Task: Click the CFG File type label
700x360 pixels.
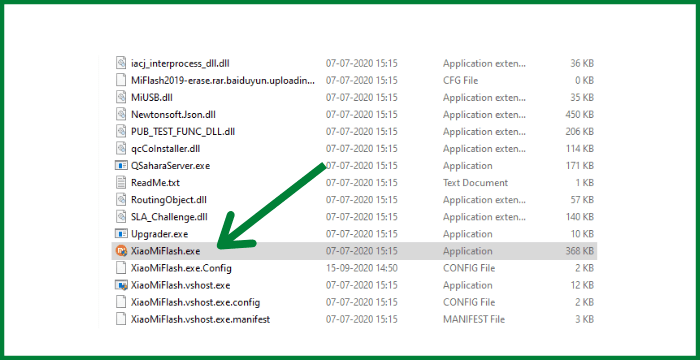Action: coord(460,80)
